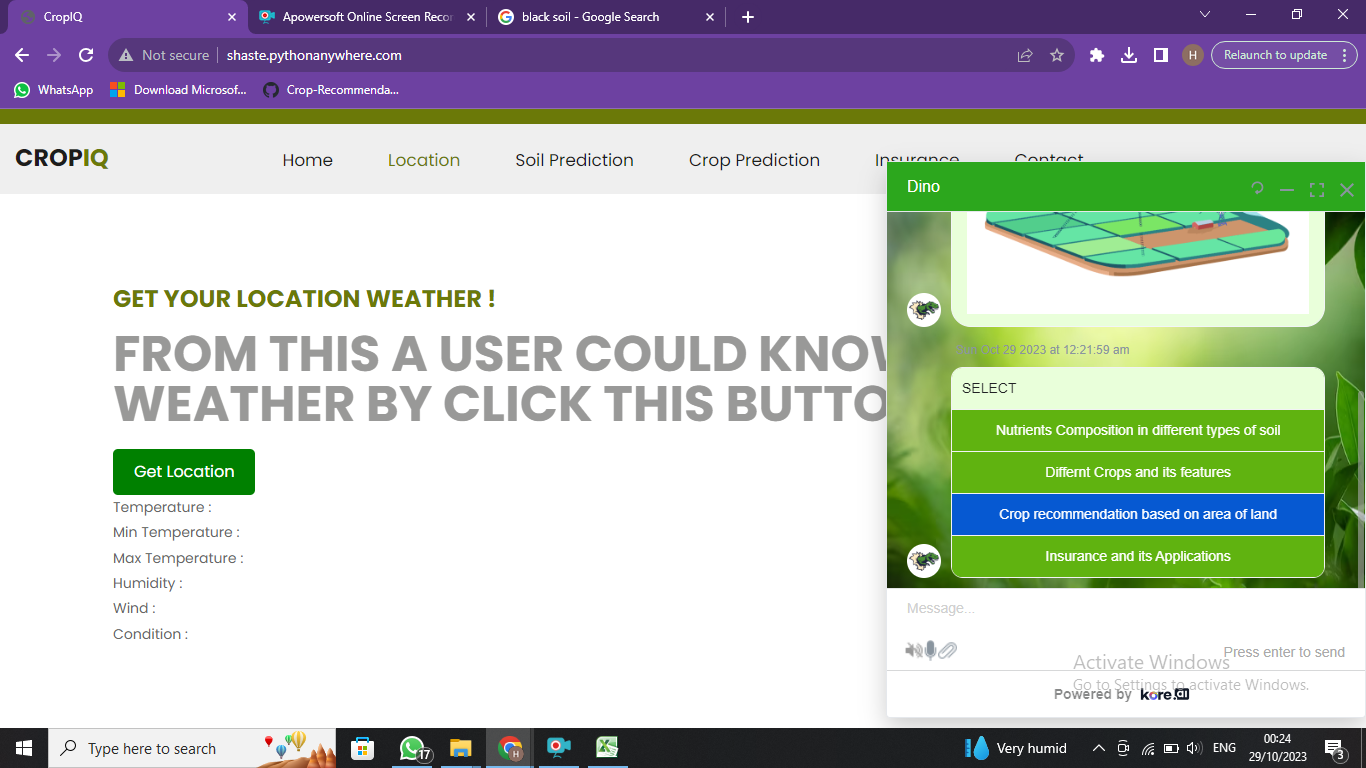Open the kore.ai logo link
The height and width of the screenshot is (768, 1366).
tap(1165, 694)
